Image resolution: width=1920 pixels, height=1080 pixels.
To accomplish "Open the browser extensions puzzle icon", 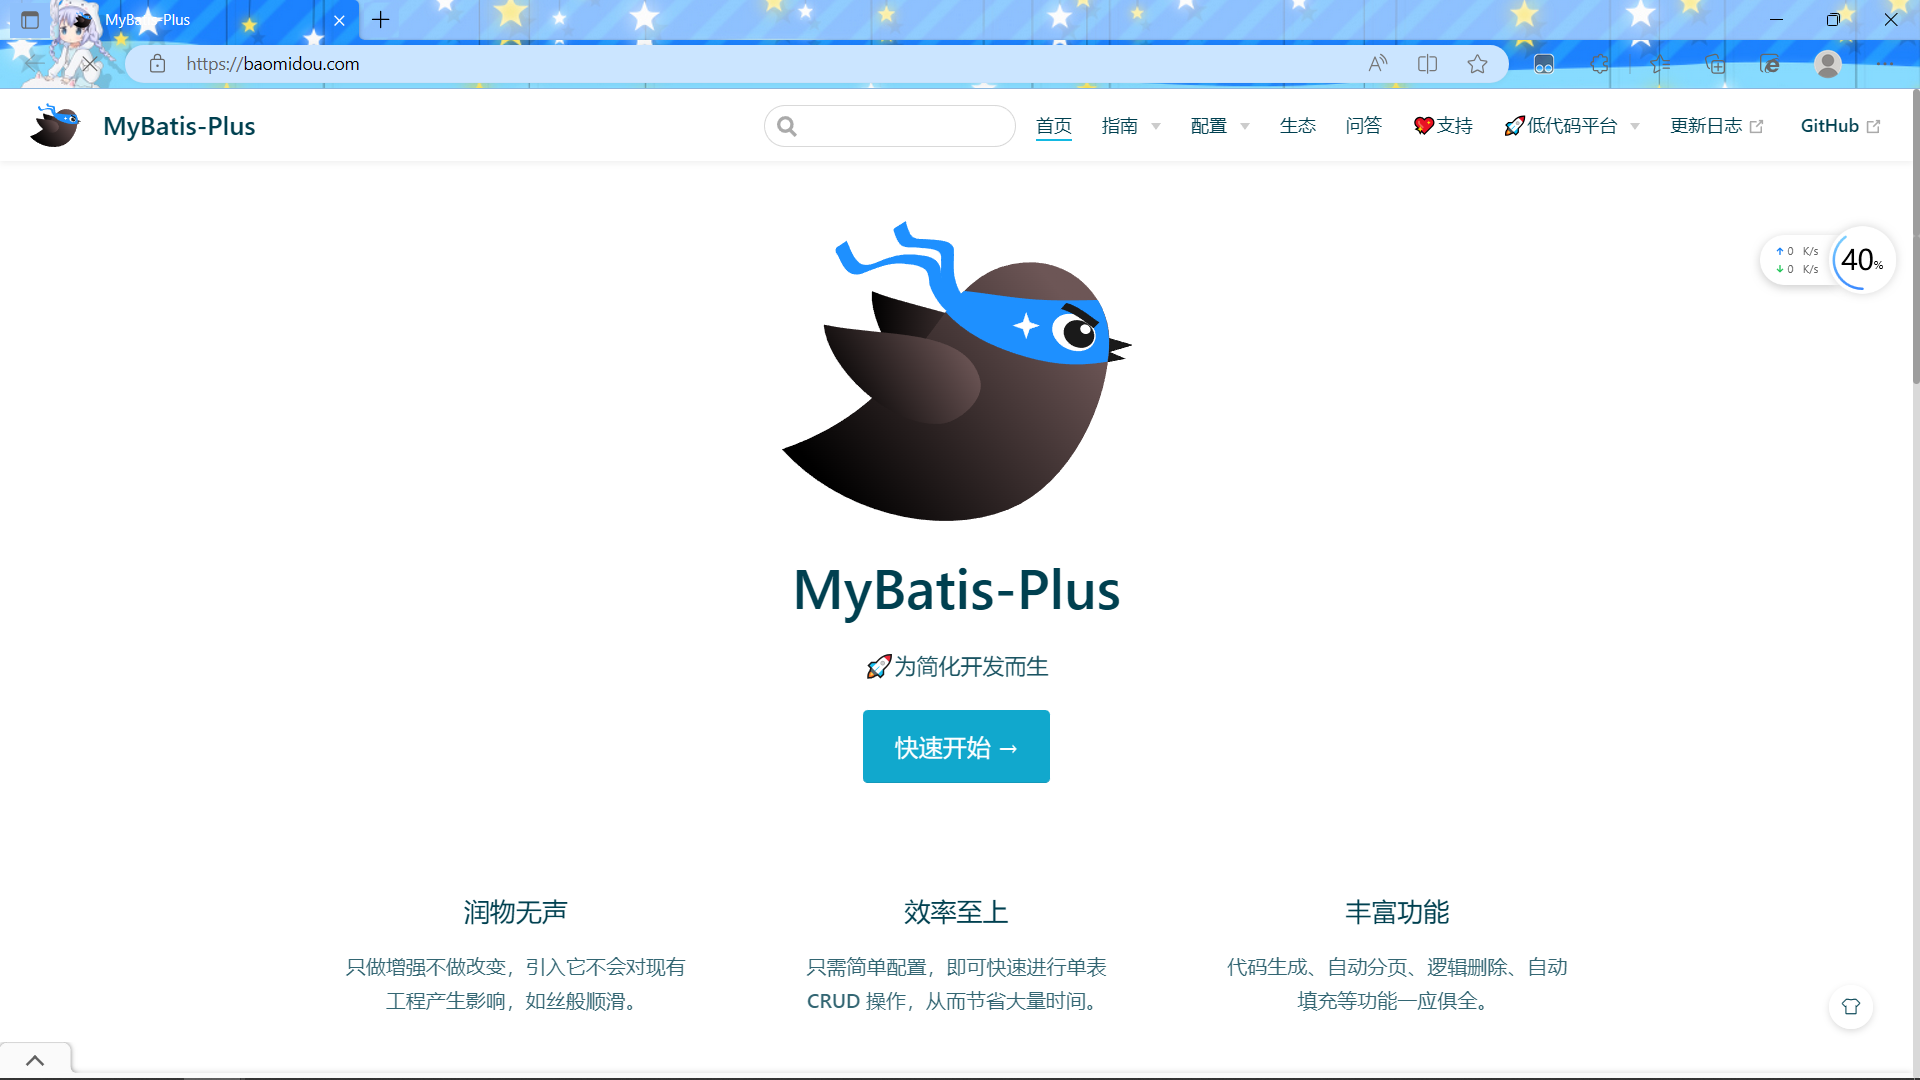I will click(1600, 64).
